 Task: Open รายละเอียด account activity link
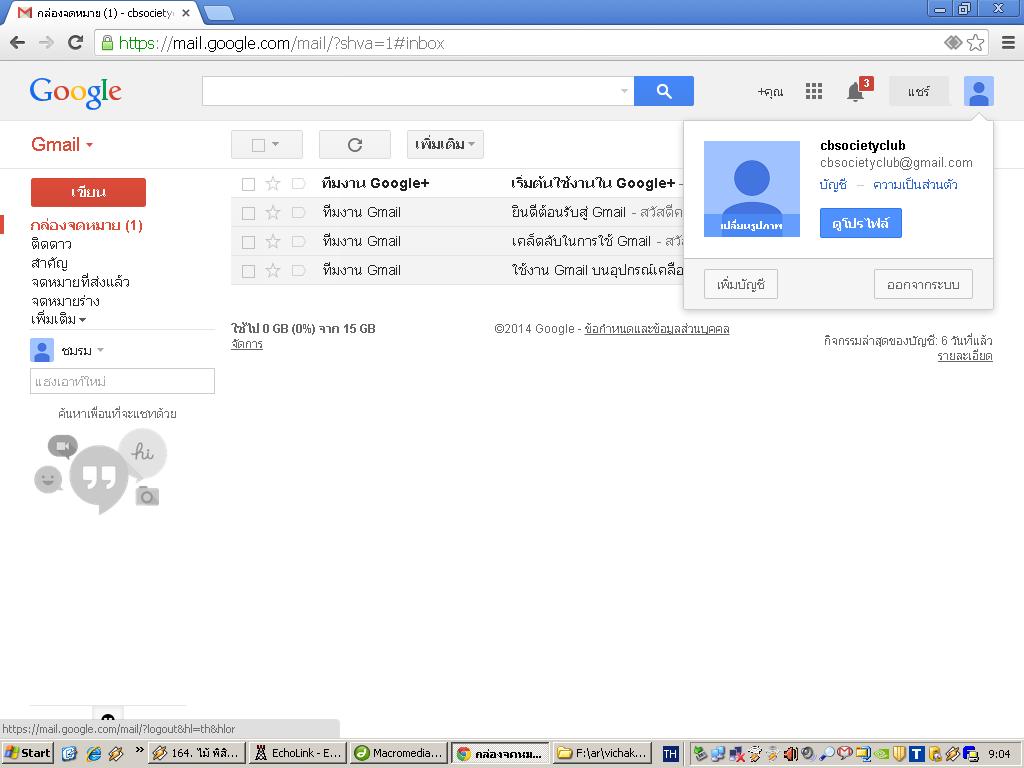point(965,357)
